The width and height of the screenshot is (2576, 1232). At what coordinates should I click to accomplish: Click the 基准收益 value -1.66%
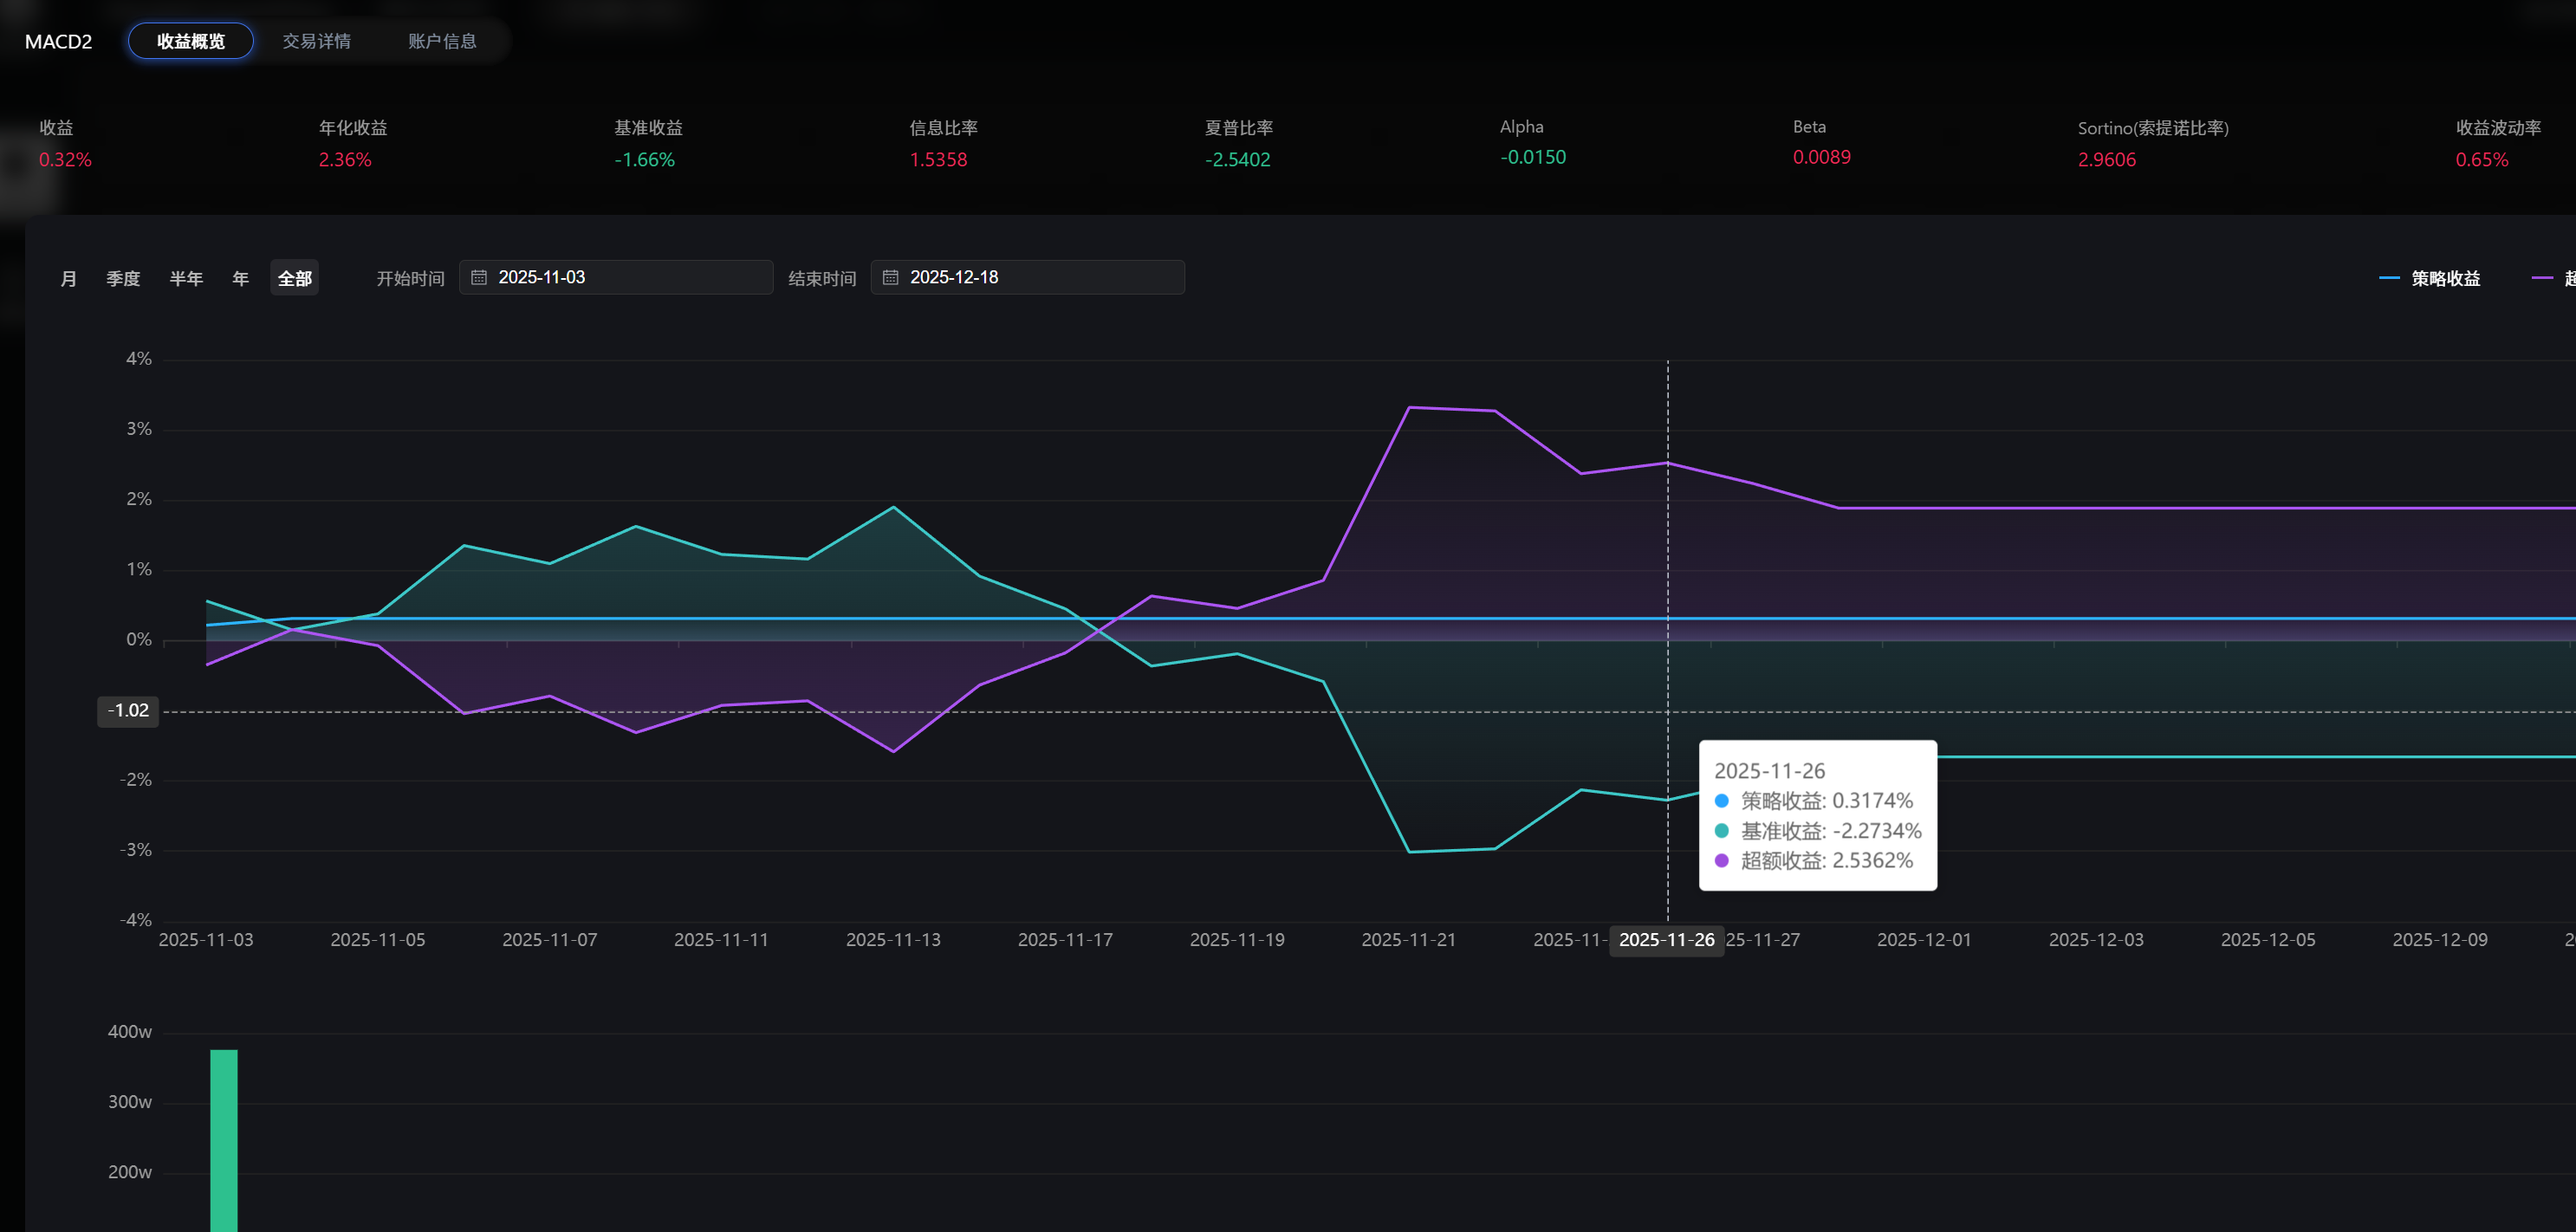(645, 159)
